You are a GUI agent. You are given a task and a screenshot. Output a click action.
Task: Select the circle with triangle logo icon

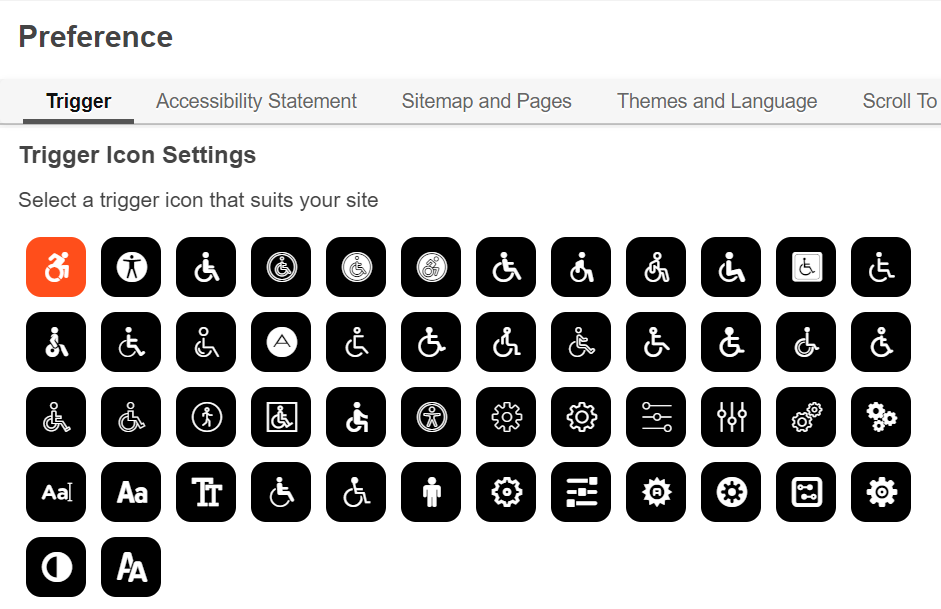(281, 342)
